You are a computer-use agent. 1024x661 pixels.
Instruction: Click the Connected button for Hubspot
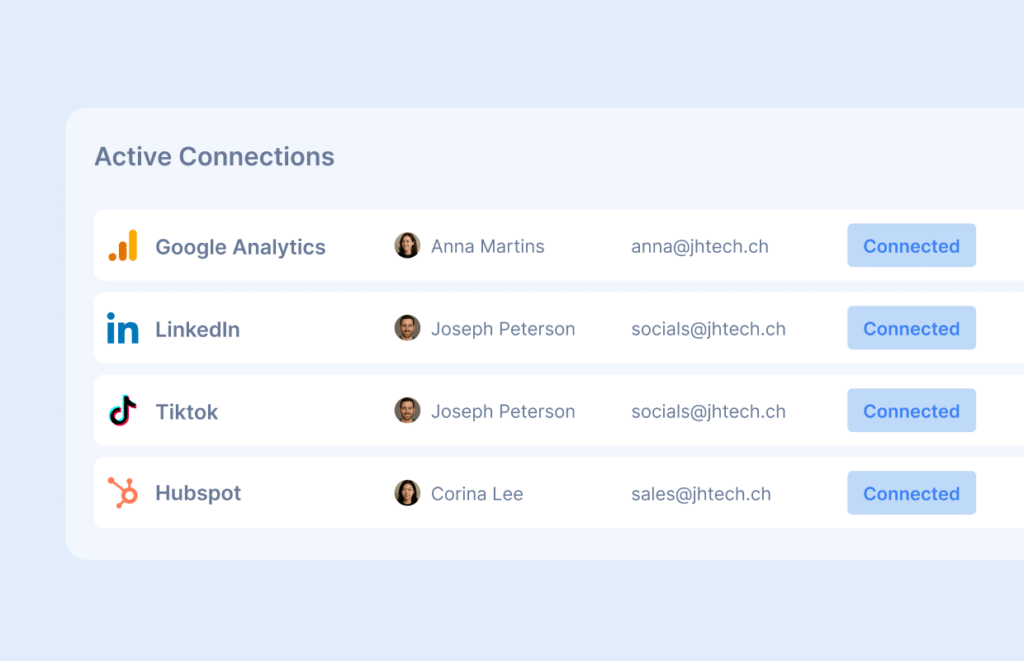[911, 493]
